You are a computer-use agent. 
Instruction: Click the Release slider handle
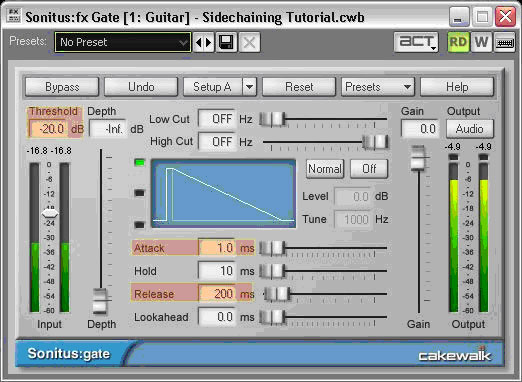pyautogui.click(x=277, y=294)
